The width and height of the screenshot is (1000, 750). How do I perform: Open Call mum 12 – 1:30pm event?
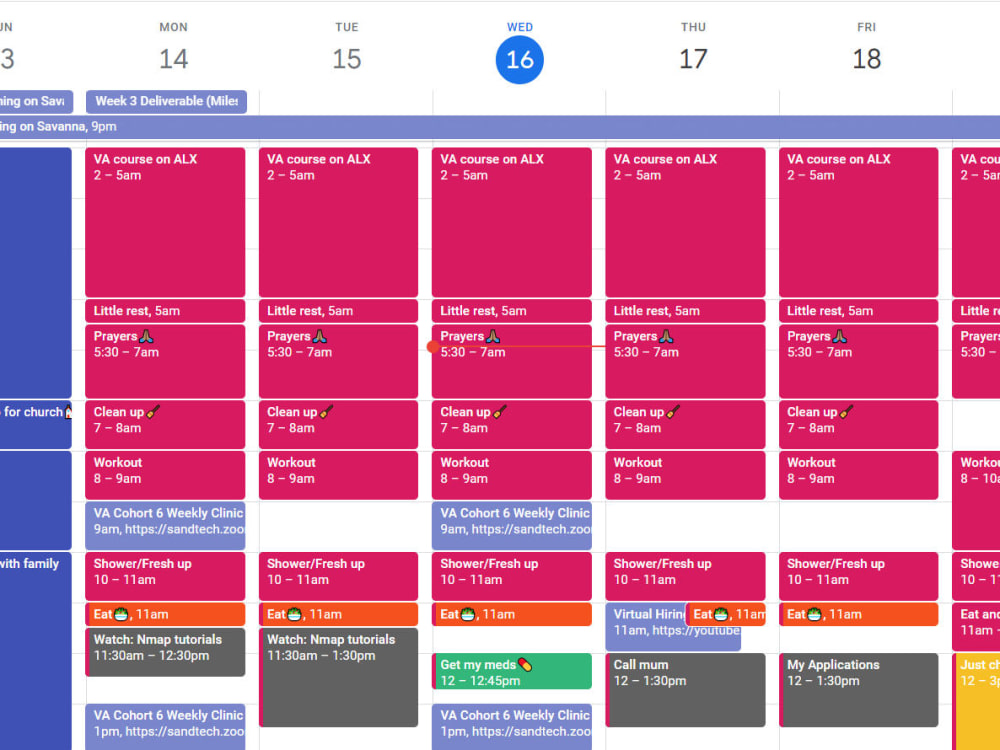(685, 690)
